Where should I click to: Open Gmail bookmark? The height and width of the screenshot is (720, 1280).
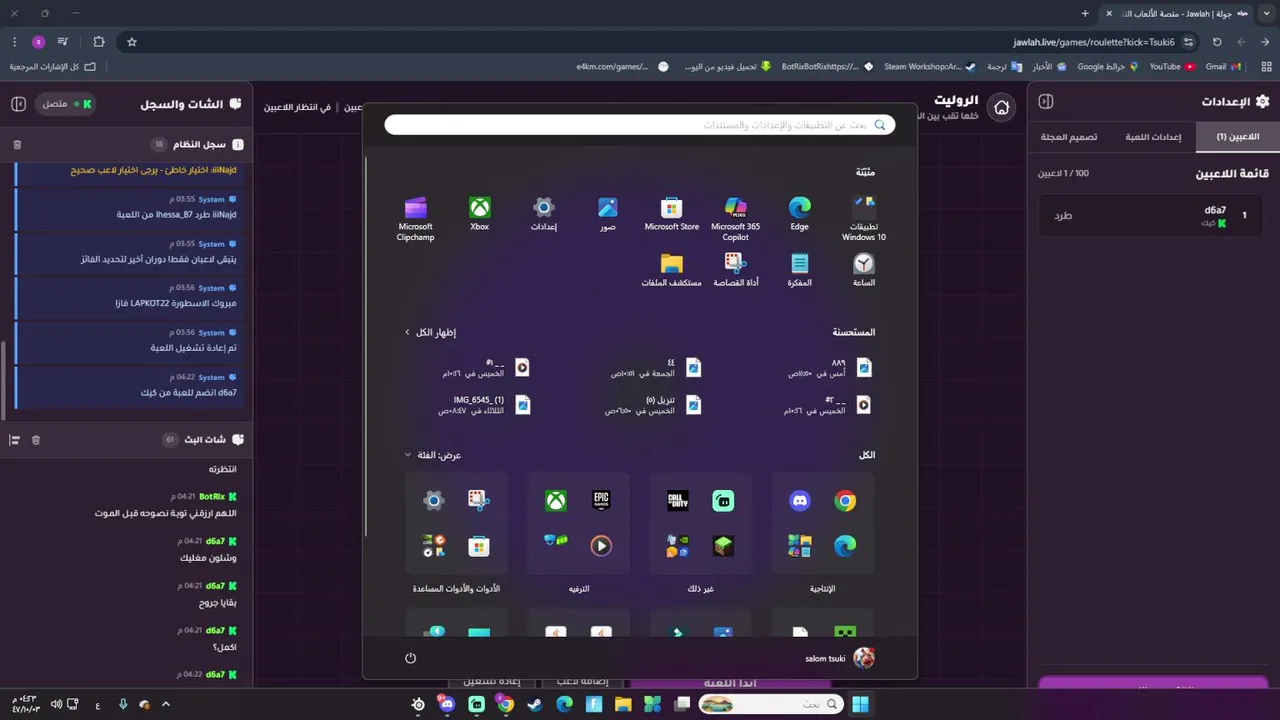pyautogui.click(x=1223, y=67)
